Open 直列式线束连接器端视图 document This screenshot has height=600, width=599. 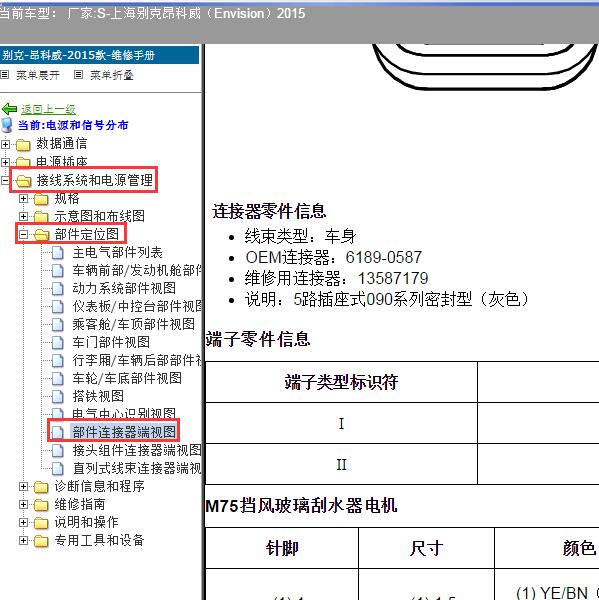137,468
